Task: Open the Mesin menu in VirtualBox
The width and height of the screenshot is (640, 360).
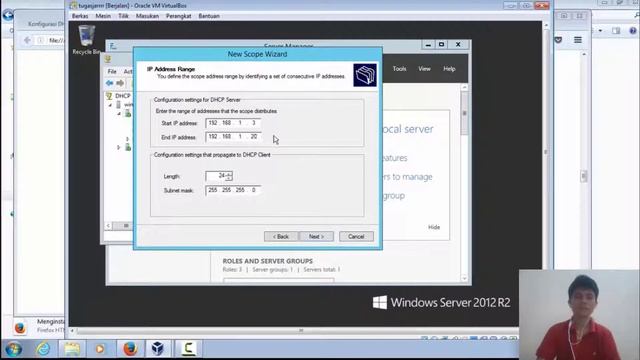Action: tap(103, 16)
